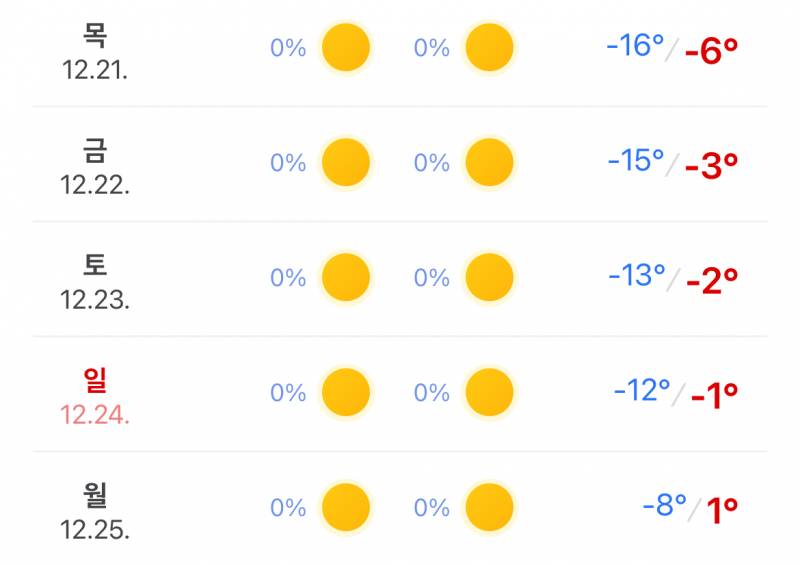Click the red -3° high temperature

tap(712, 166)
